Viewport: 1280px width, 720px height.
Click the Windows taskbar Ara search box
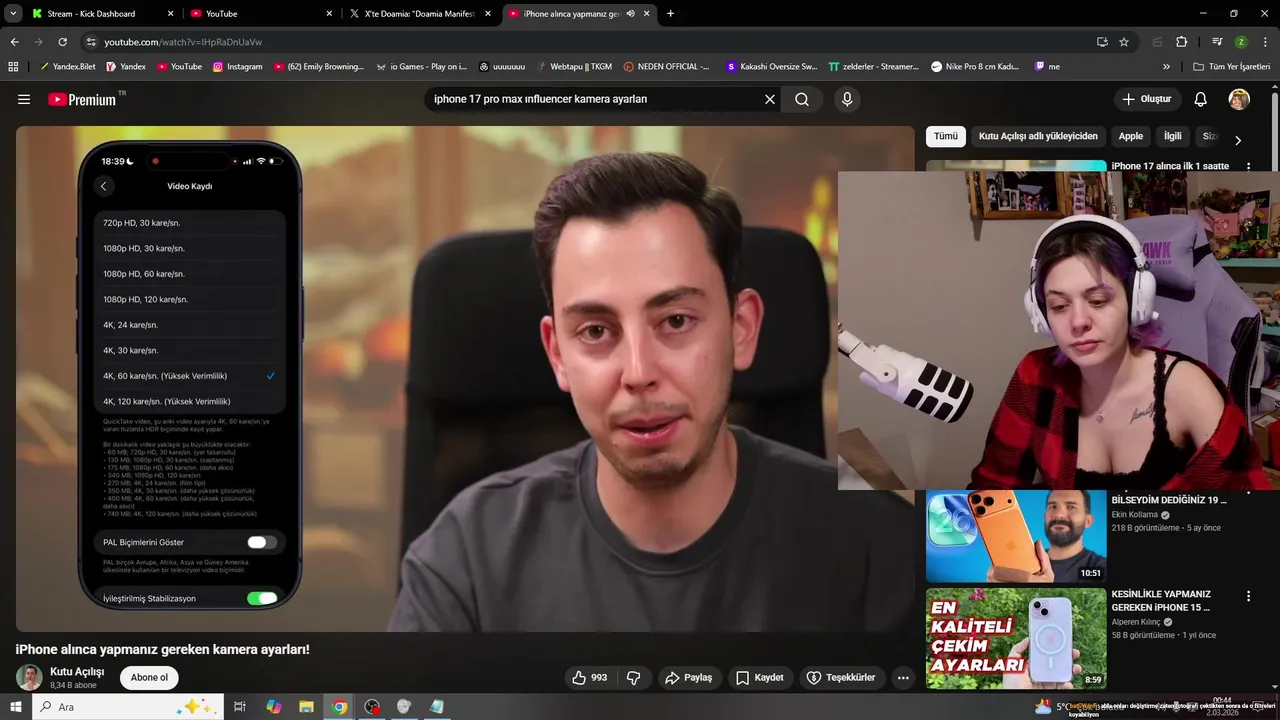[128, 707]
